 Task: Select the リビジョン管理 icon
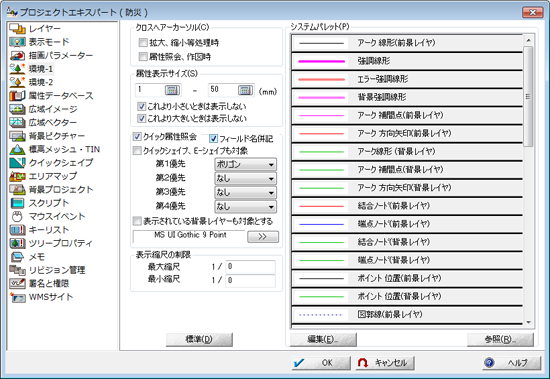coord(17,270)
